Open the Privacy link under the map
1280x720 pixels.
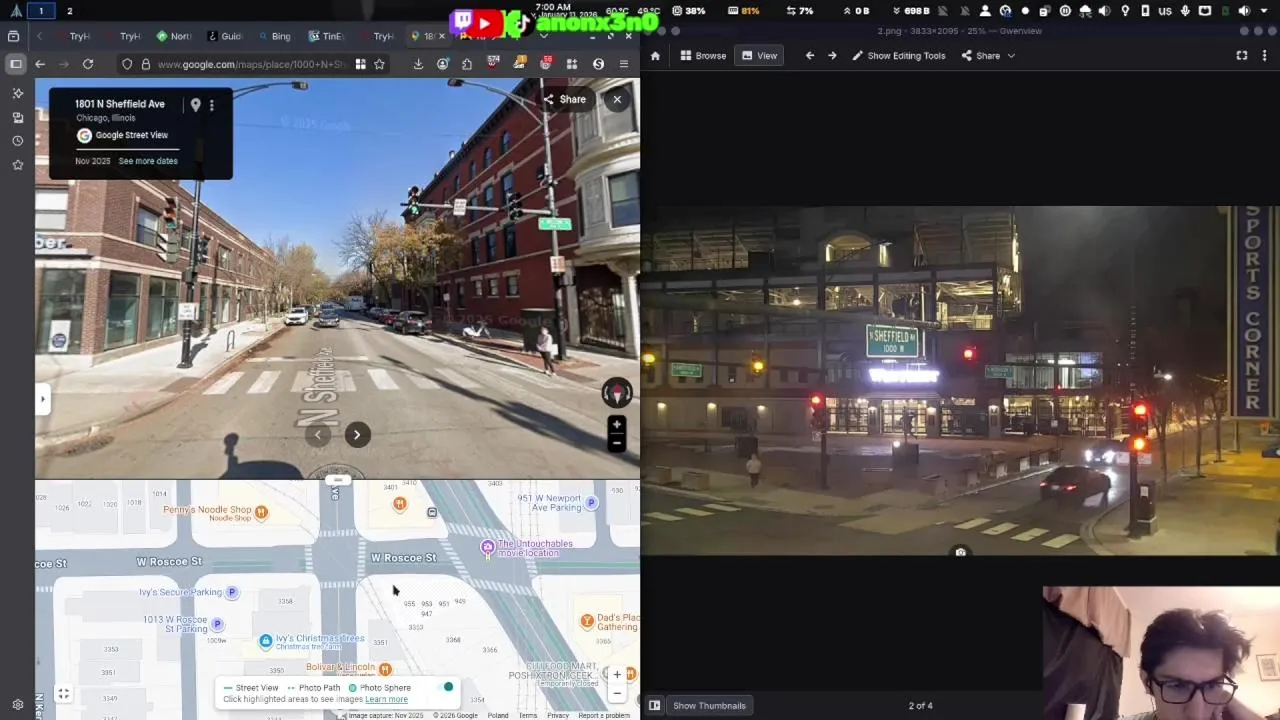click(558, 715)
